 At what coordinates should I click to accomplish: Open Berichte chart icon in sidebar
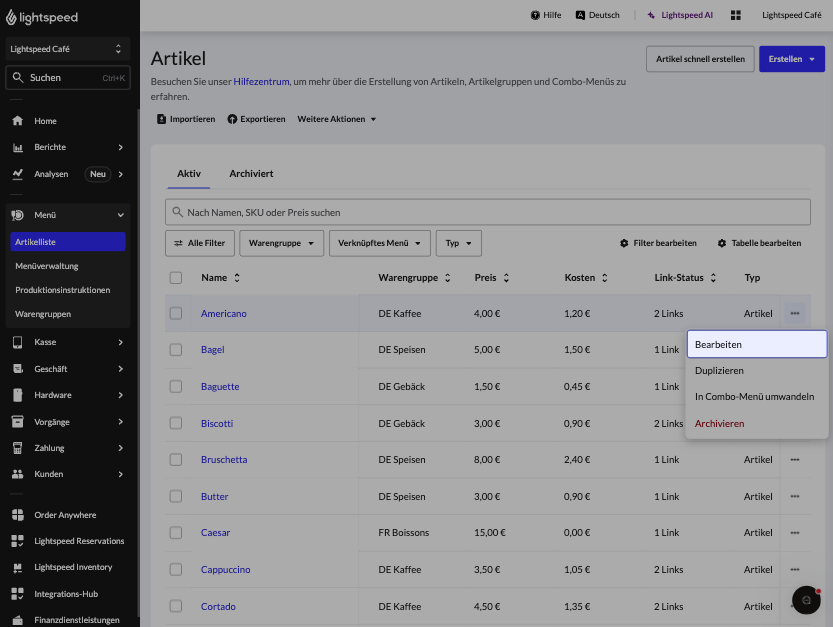pyautogui.click(x=18, y=147)
